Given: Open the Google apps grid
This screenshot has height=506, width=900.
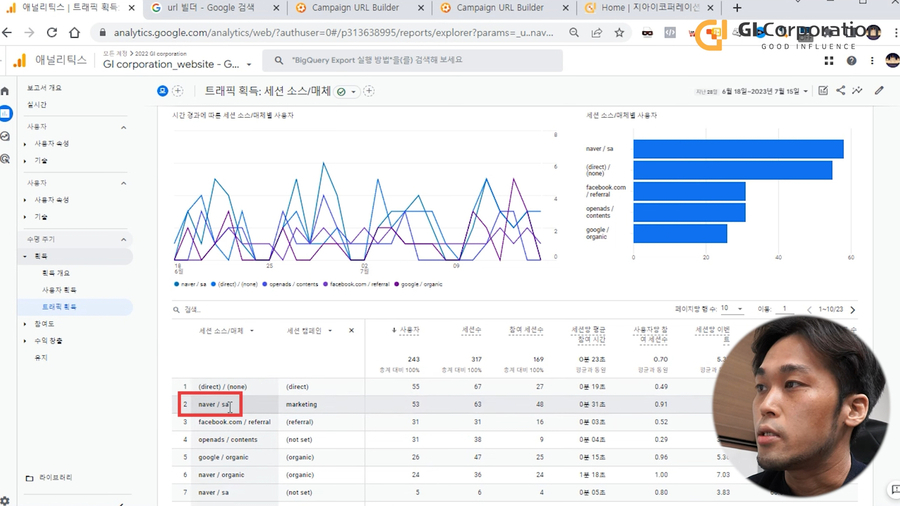Looking at the screenshot, I should pos(828,61).
